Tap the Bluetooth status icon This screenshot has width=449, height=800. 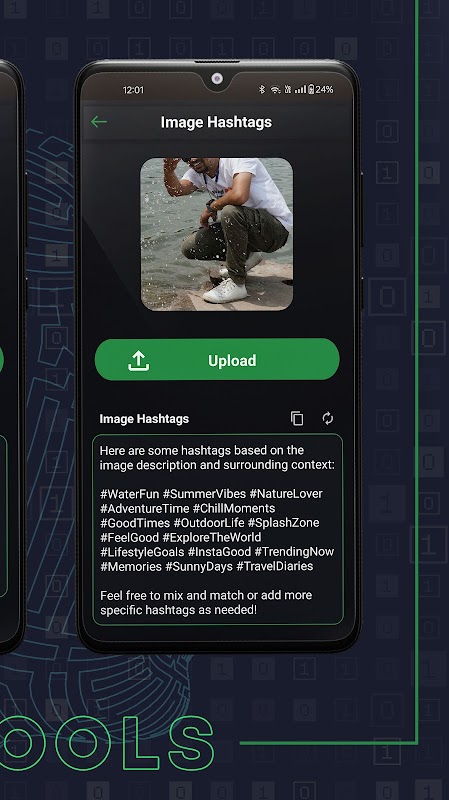click(x=262, y=89)
